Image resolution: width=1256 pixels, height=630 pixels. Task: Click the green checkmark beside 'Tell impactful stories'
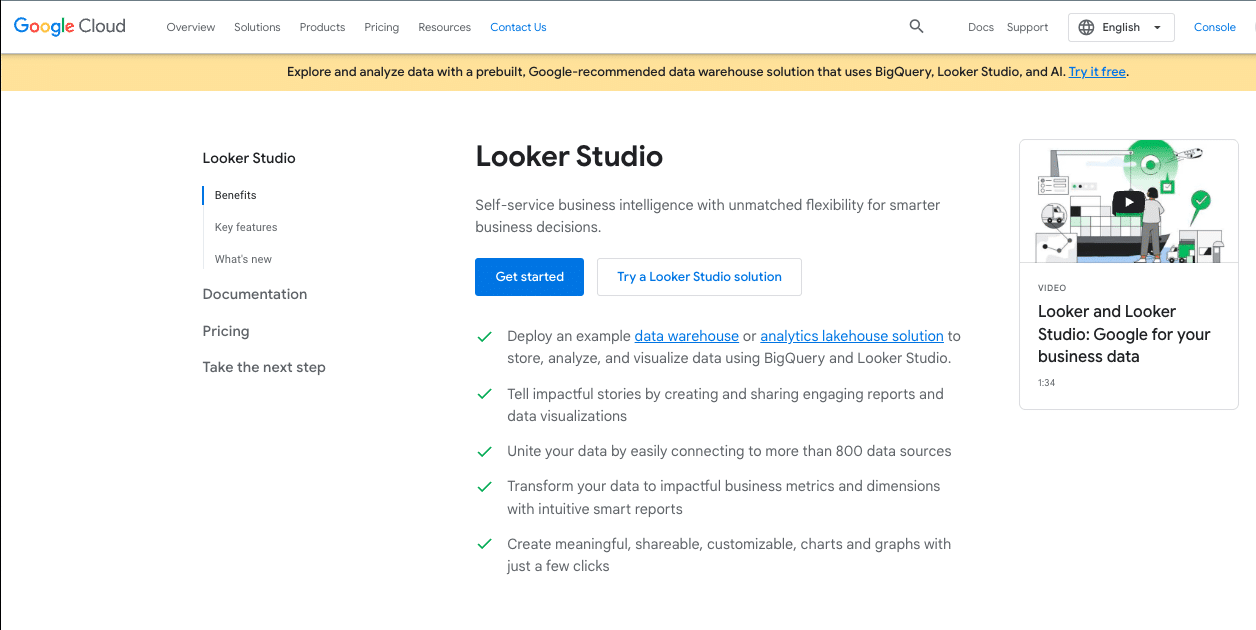(x=485, y=394)
